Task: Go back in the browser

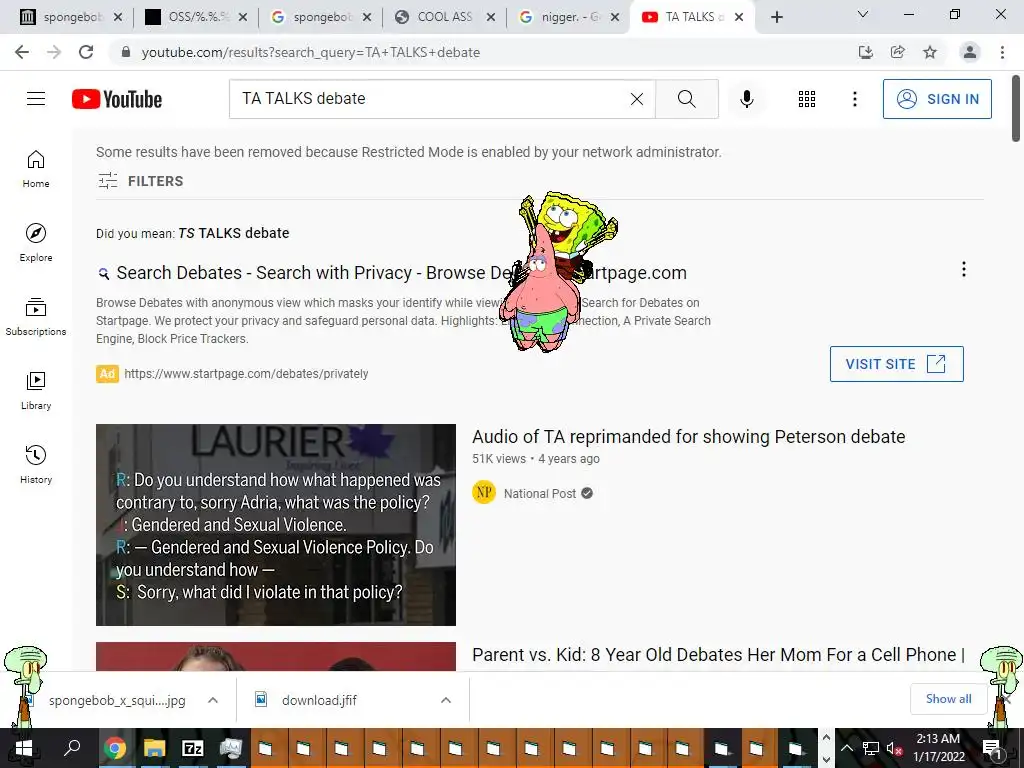Action: coord(22,52)
